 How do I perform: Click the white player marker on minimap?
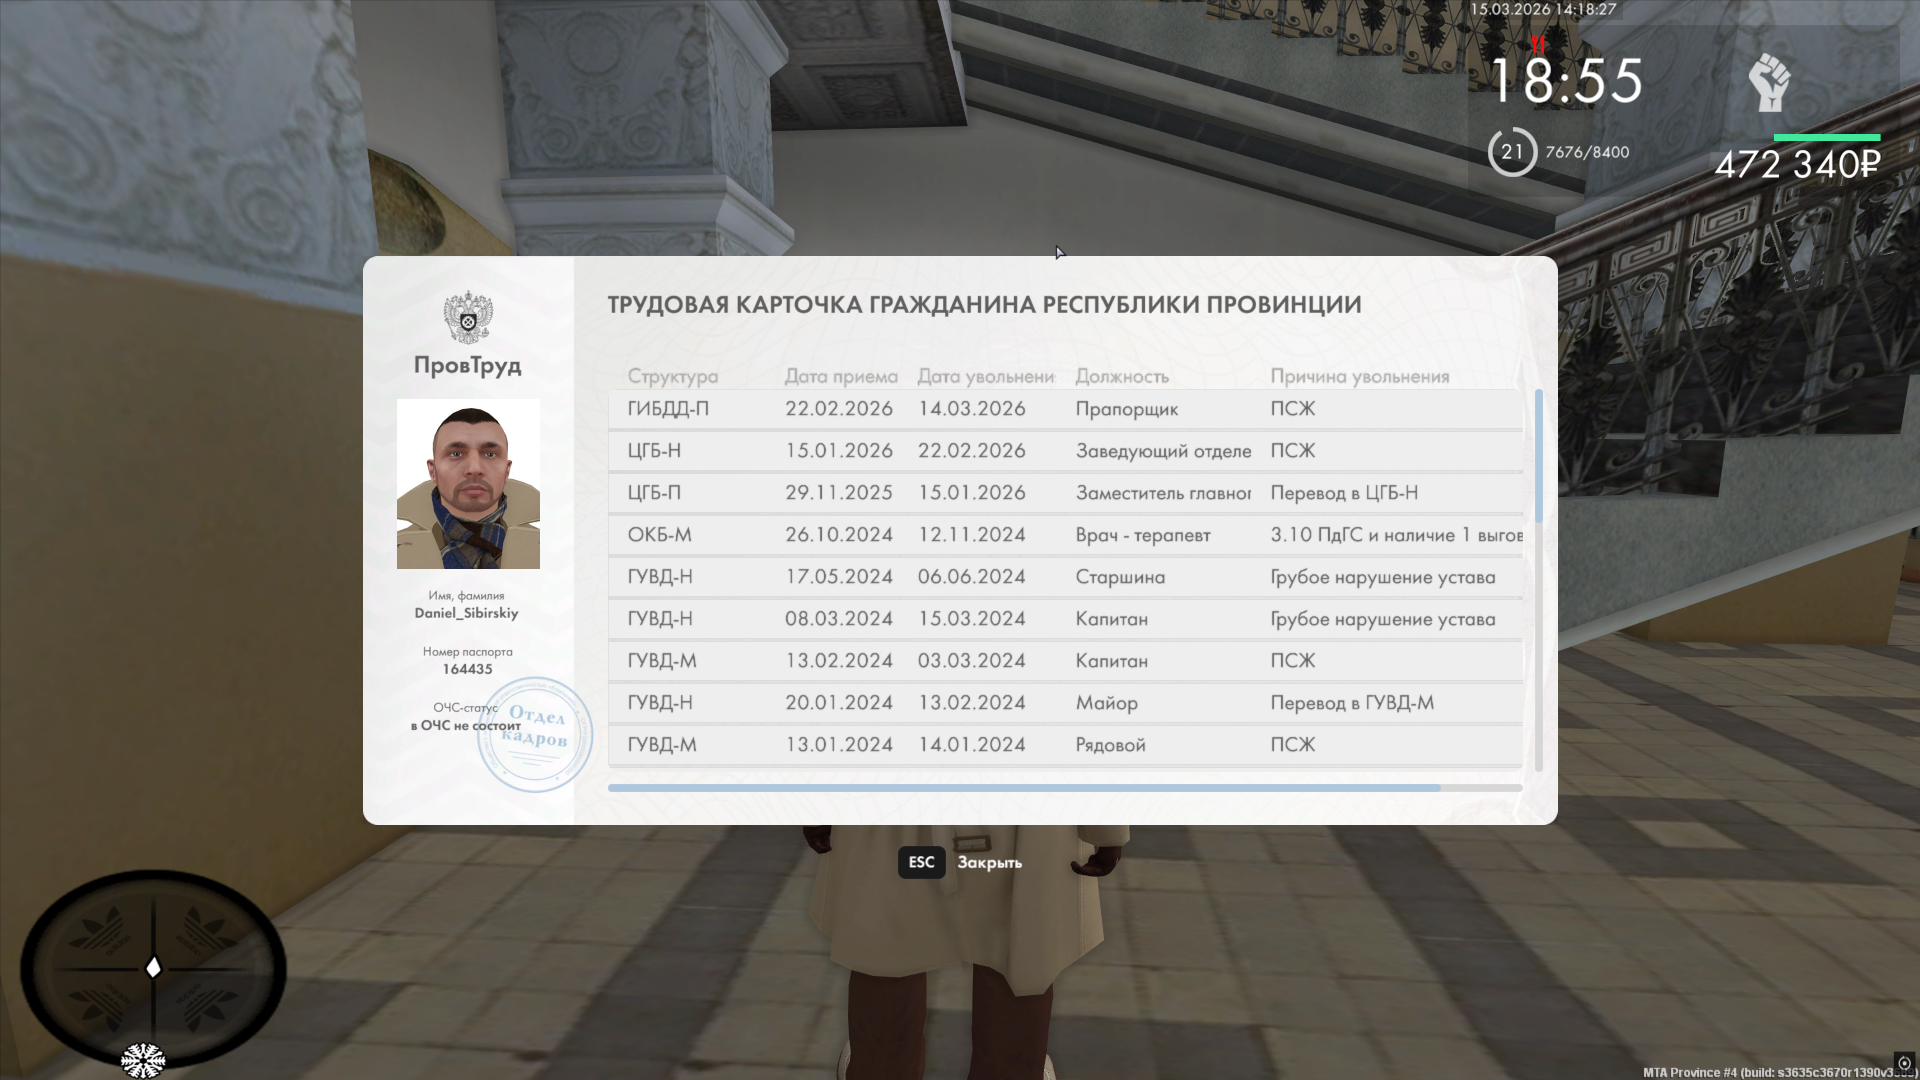154,967
